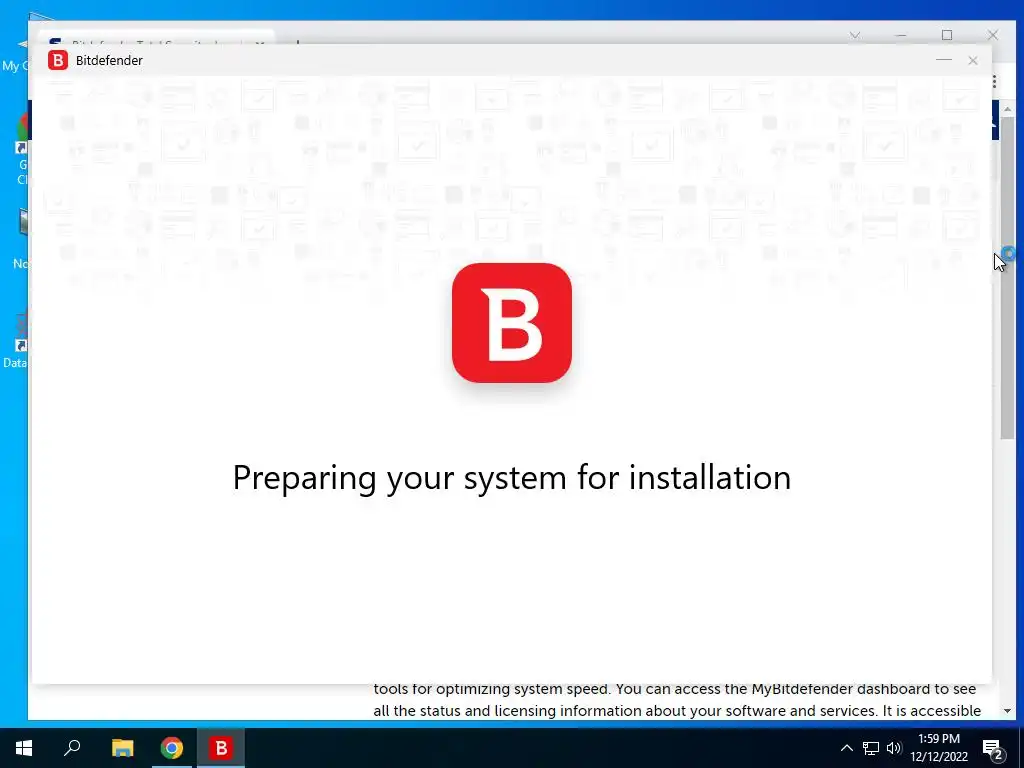This screenshot has height=768, width=1024.
Task: Maximize the Chrome window behind installer
Action: (947, 35)
